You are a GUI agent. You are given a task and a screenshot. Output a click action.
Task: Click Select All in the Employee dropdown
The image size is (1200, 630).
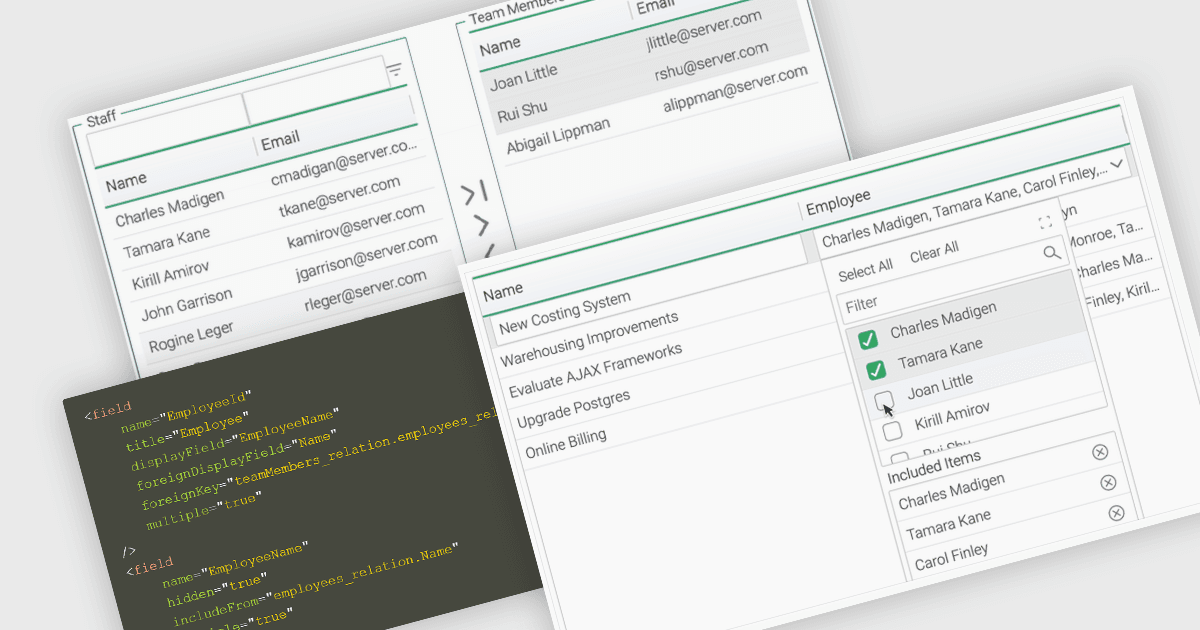tap(865, 270)
